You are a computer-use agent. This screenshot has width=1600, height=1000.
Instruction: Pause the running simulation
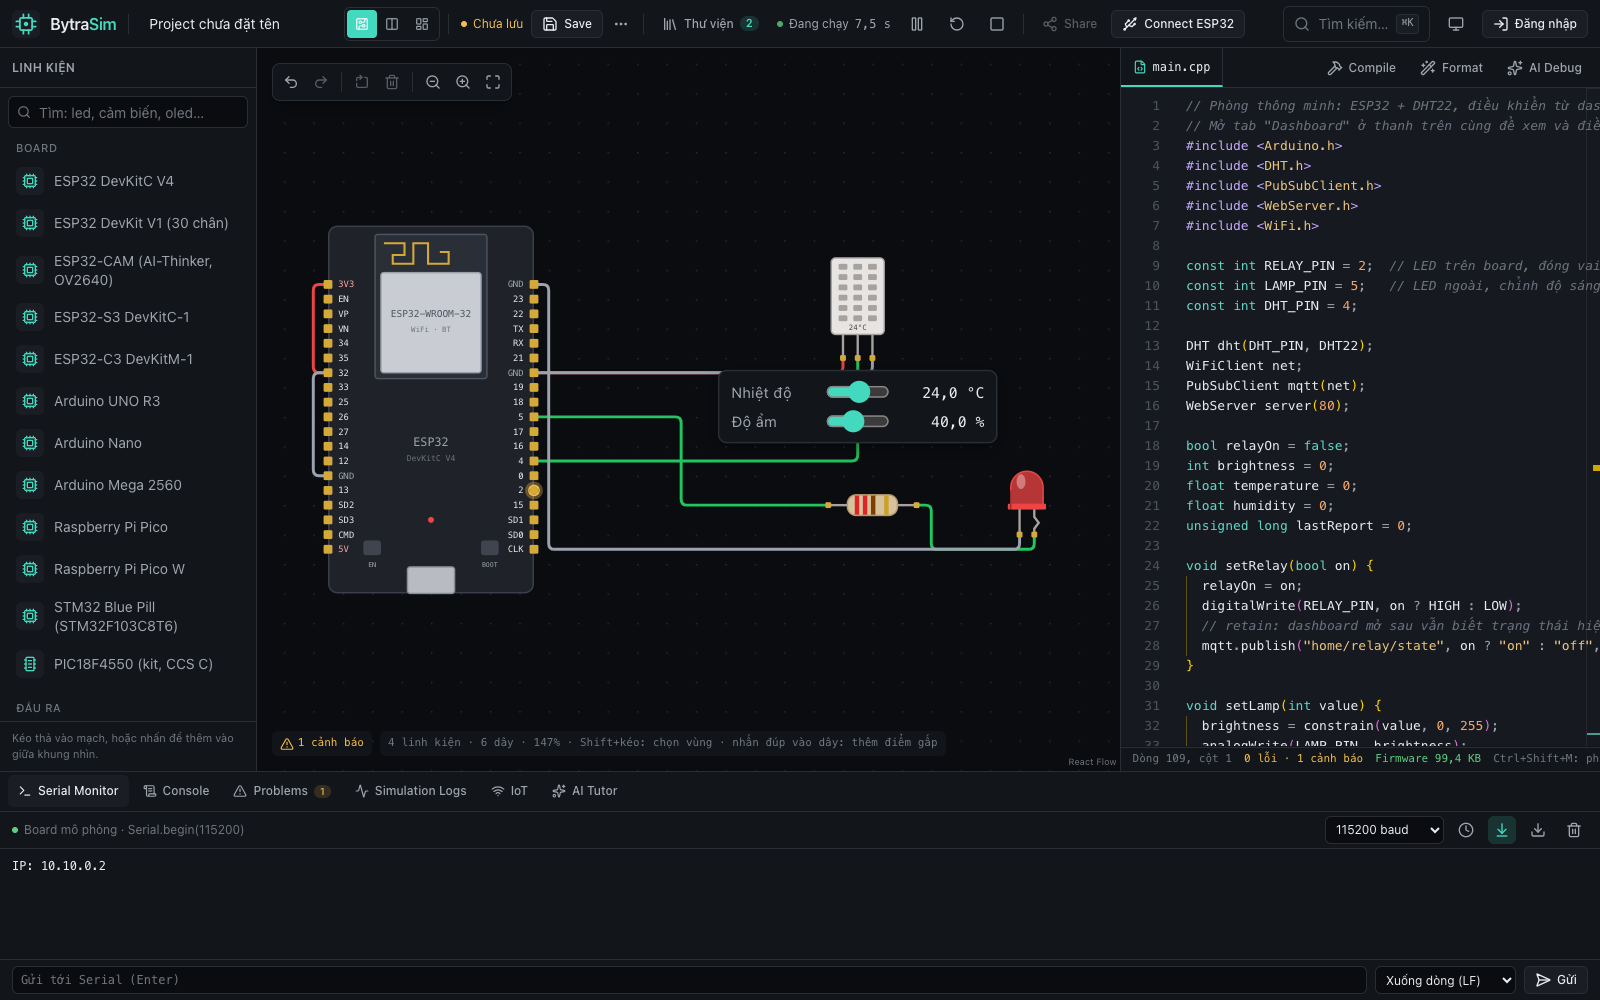click(x=917, y=24)
